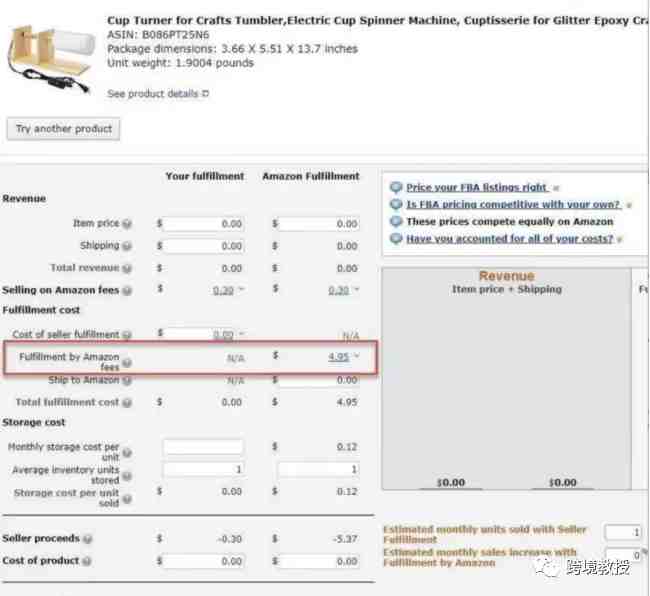650x596 pixels.
Task: Click the Your fulfillment seller proceeds -0.30 value
Action: tap(229, 539)
